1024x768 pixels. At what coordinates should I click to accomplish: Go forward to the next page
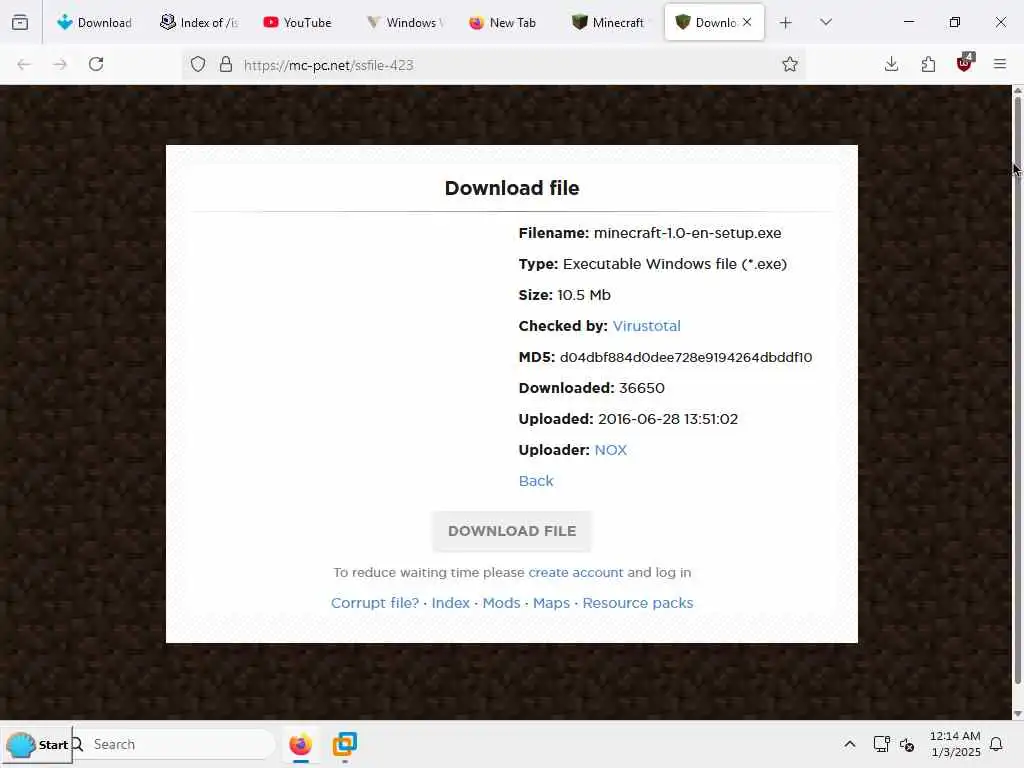(x=60, y=64)
